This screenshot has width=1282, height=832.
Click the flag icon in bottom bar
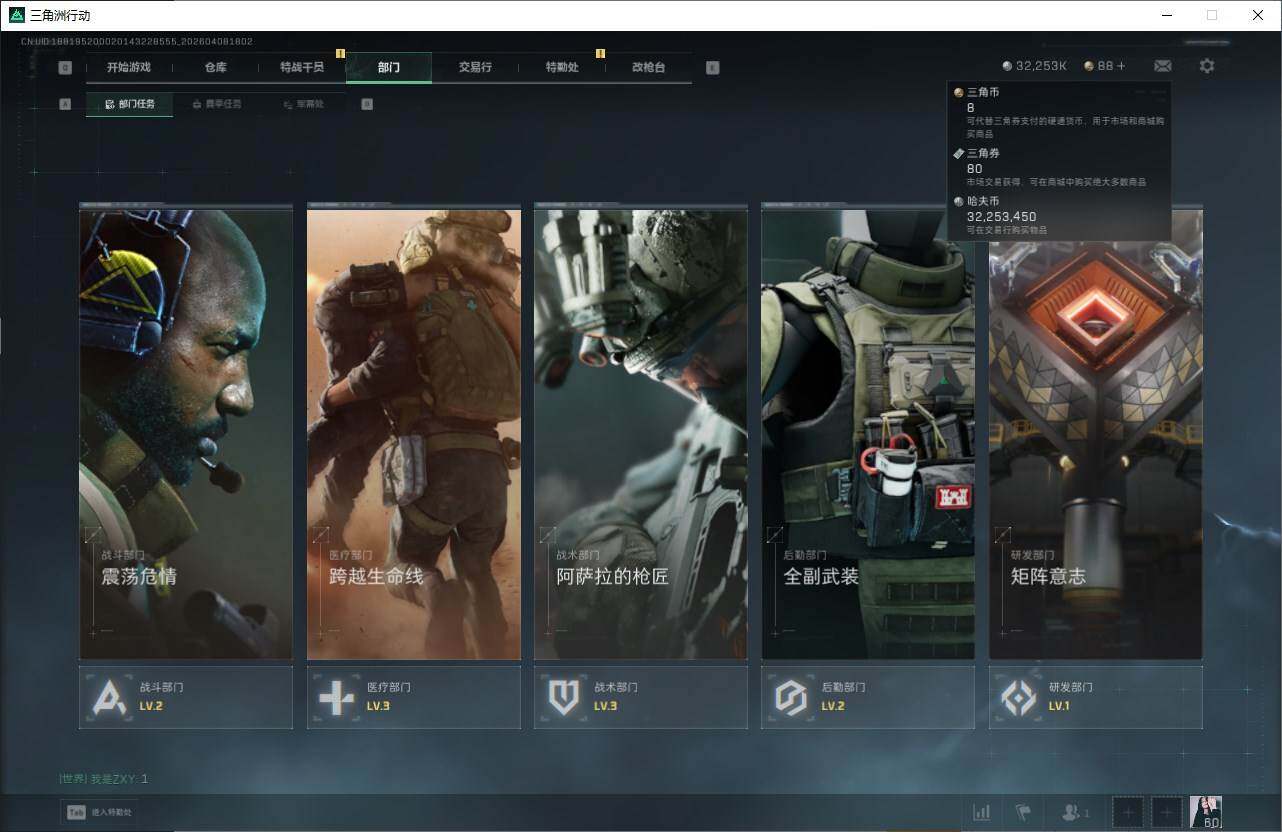coord(1023,812)
